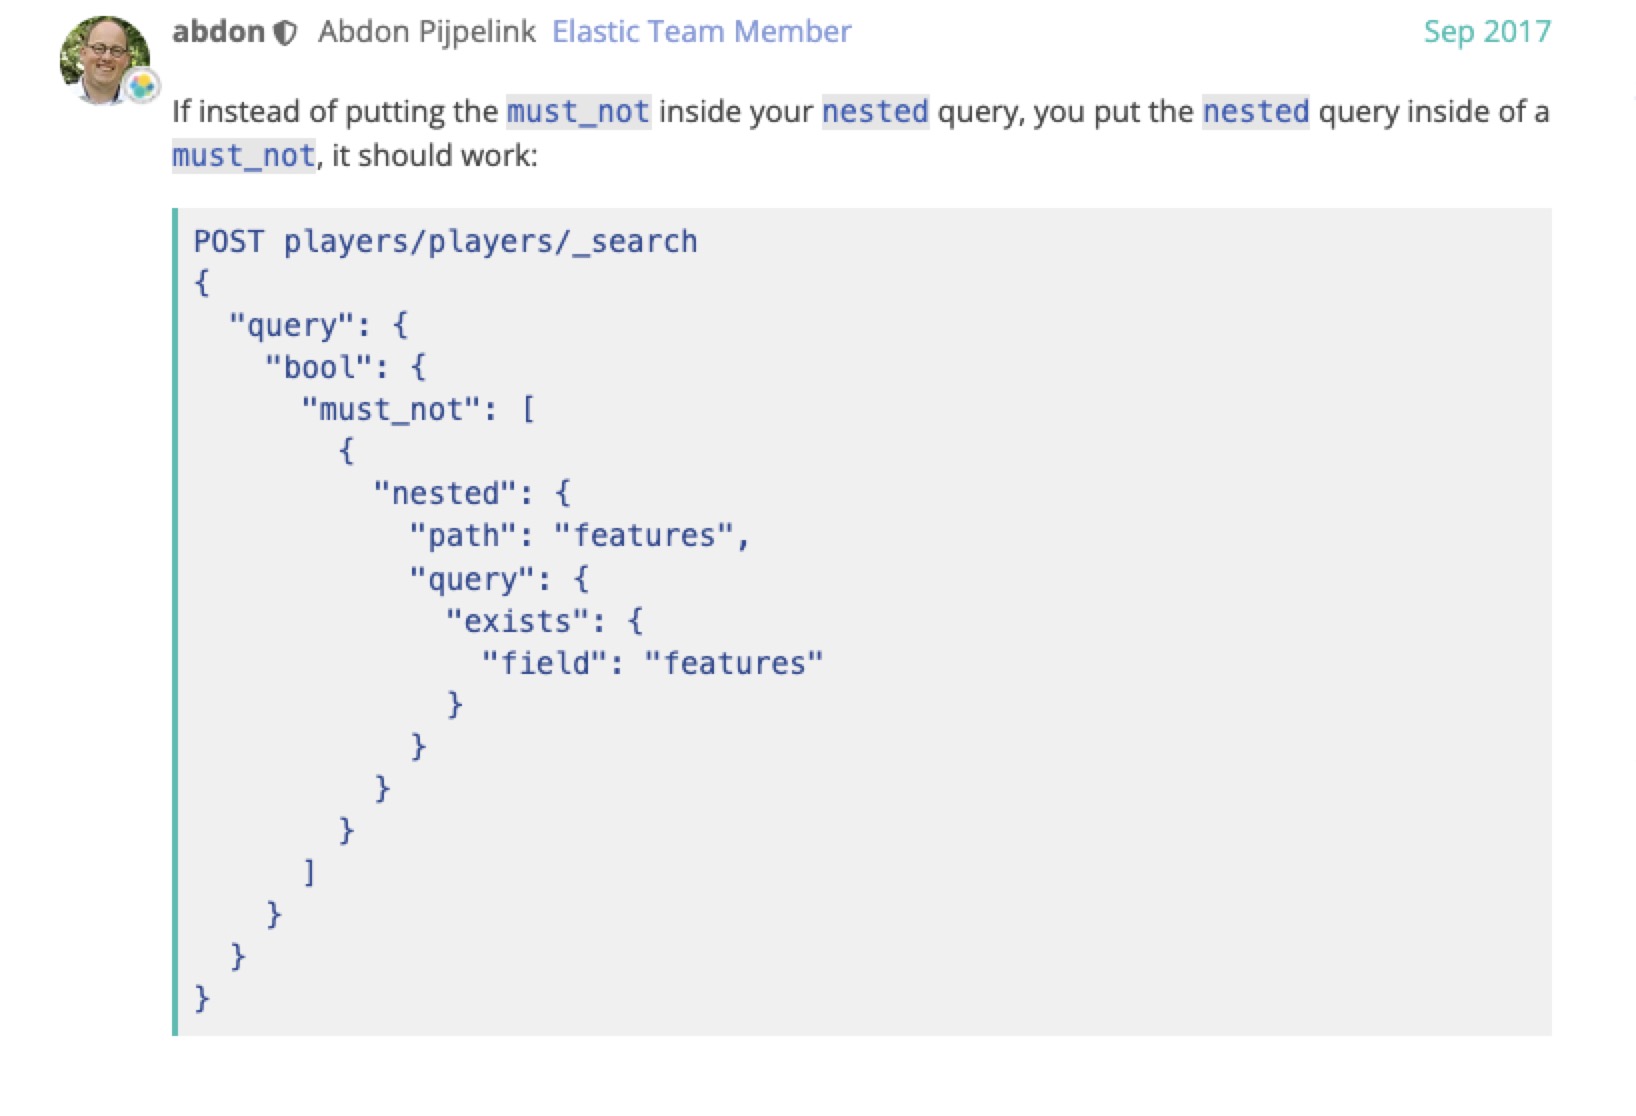
Task: Click the "path": "features" code line
Action: point(579,535)
